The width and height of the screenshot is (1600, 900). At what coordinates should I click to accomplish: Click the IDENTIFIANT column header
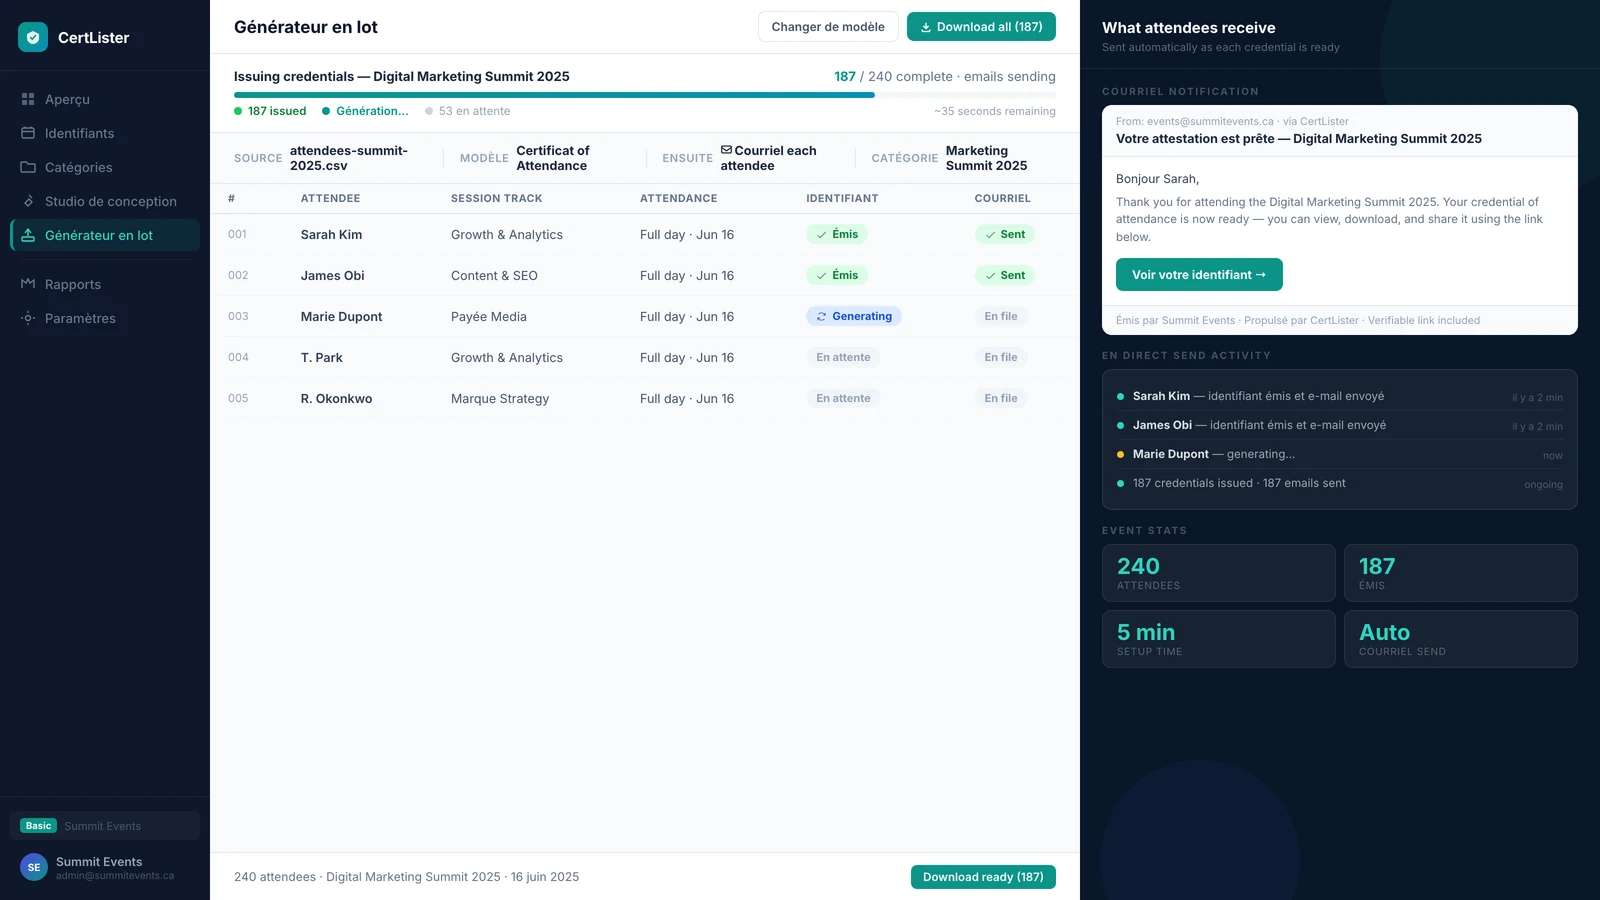coord(842,198)
